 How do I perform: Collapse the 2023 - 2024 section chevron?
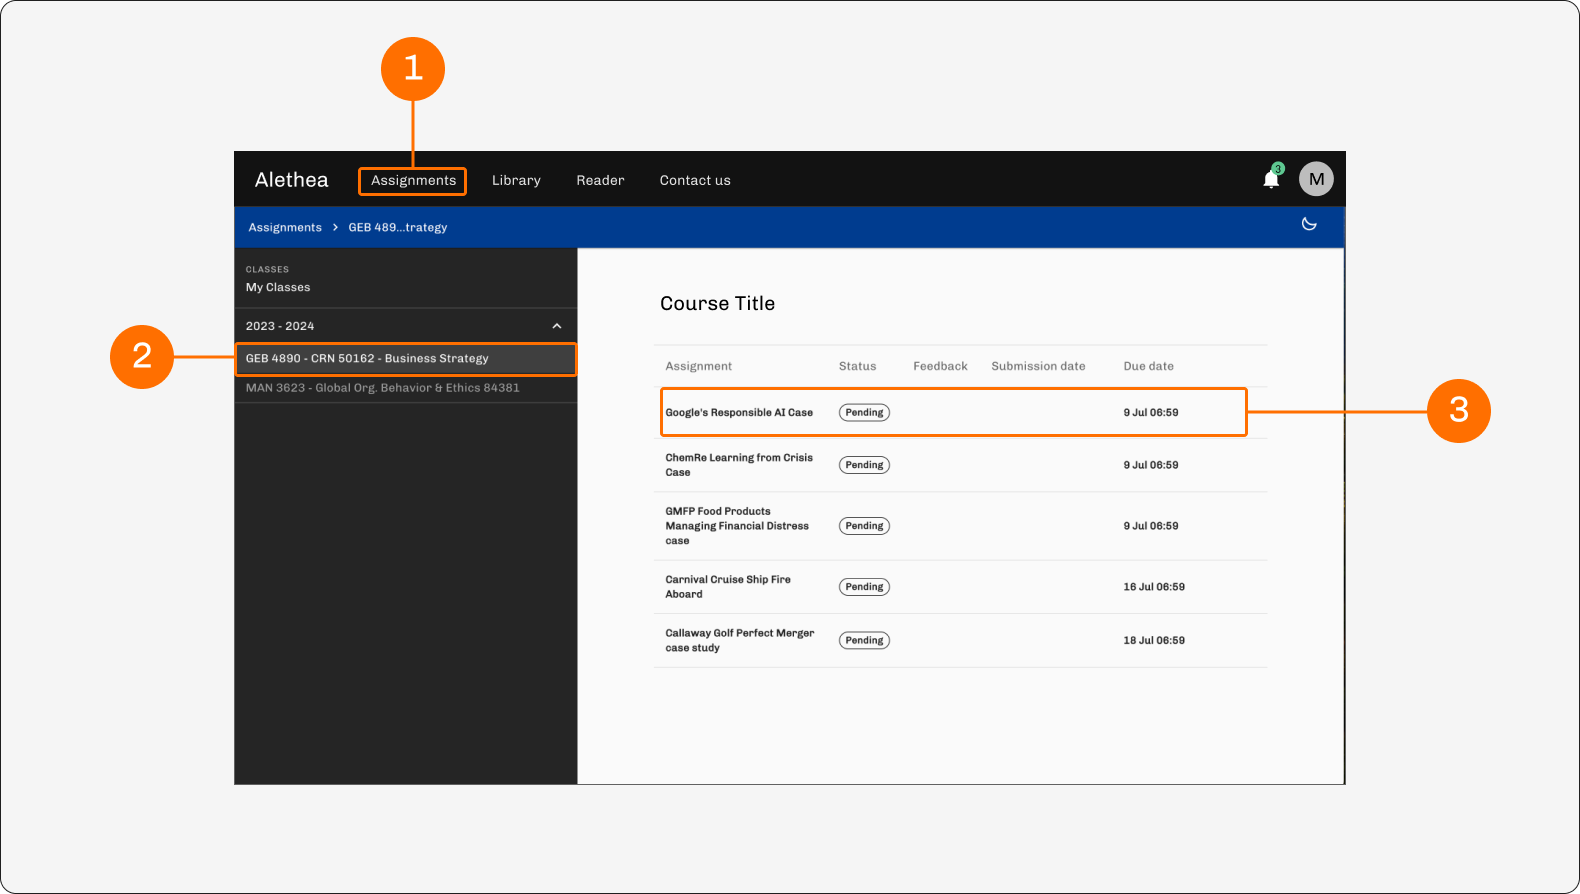(x=557, y=326)
